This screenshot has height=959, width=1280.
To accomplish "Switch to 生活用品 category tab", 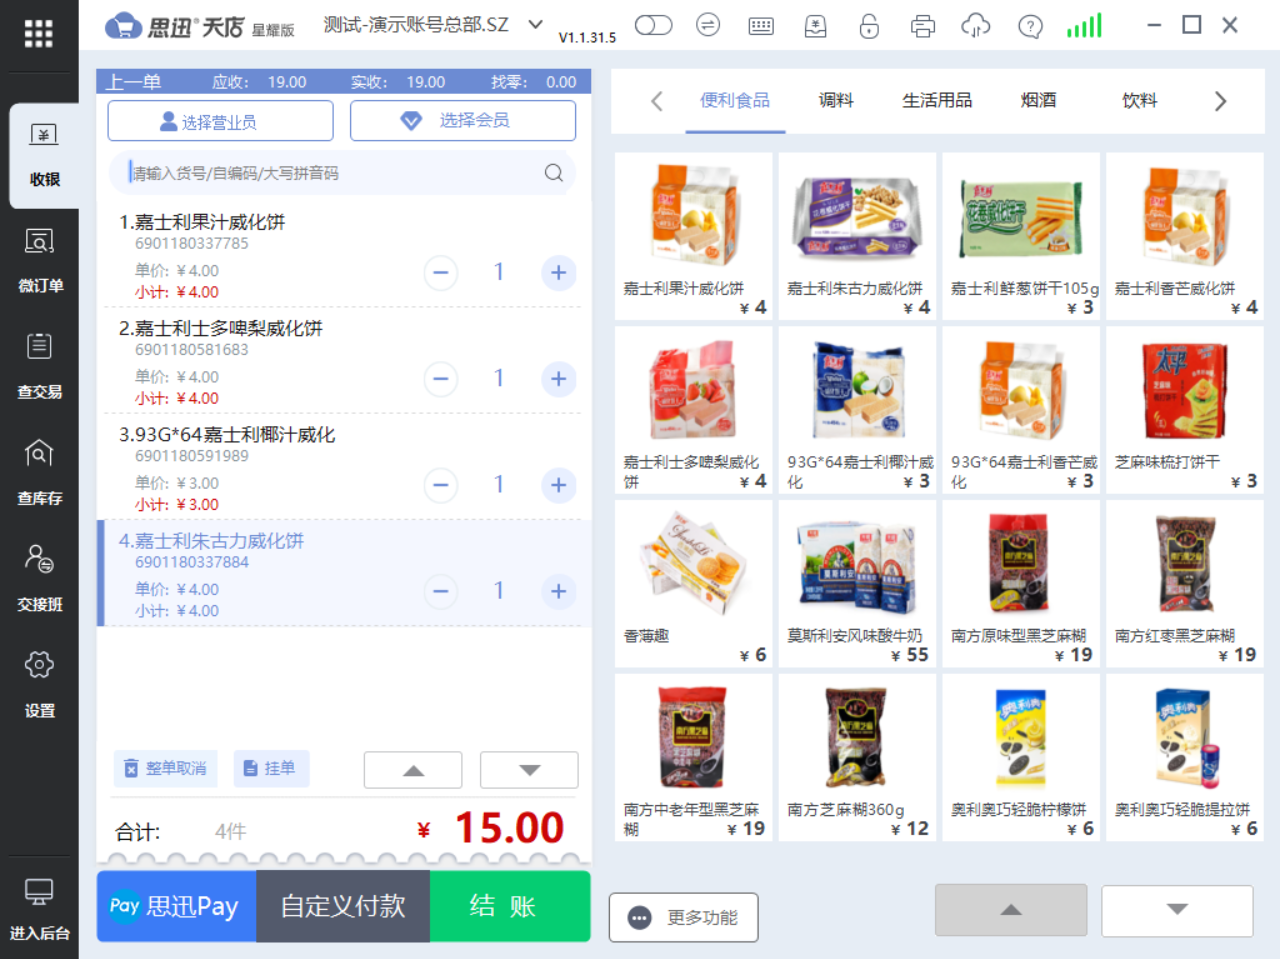I will click(x=937, y=100).
